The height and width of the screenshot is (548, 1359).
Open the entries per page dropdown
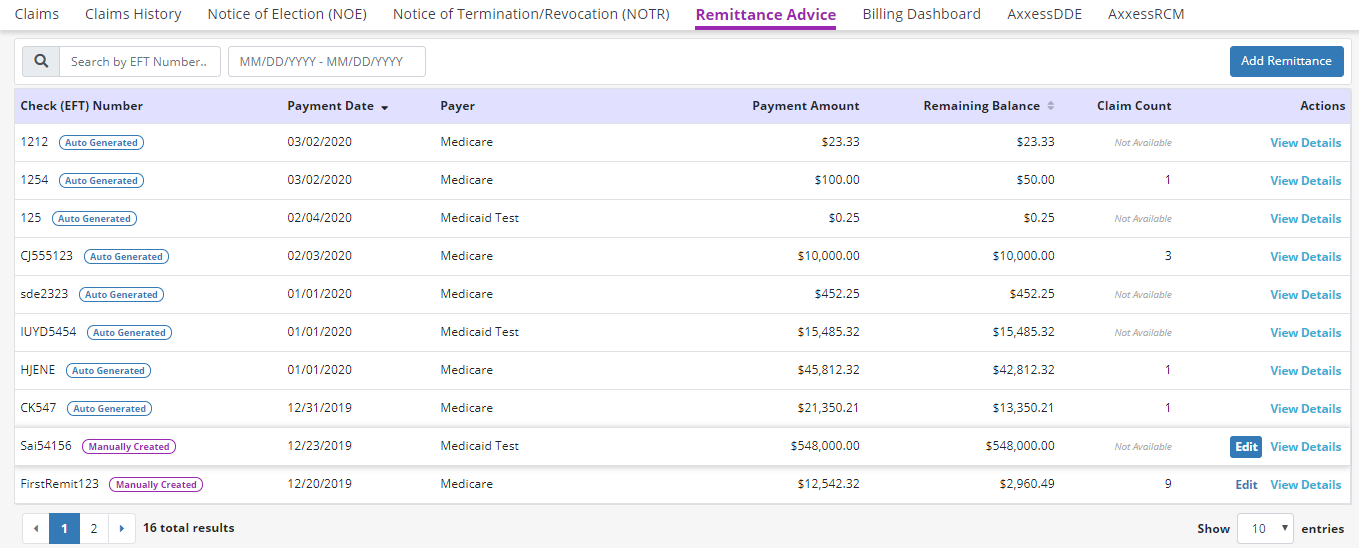[x=1265, y=529]
